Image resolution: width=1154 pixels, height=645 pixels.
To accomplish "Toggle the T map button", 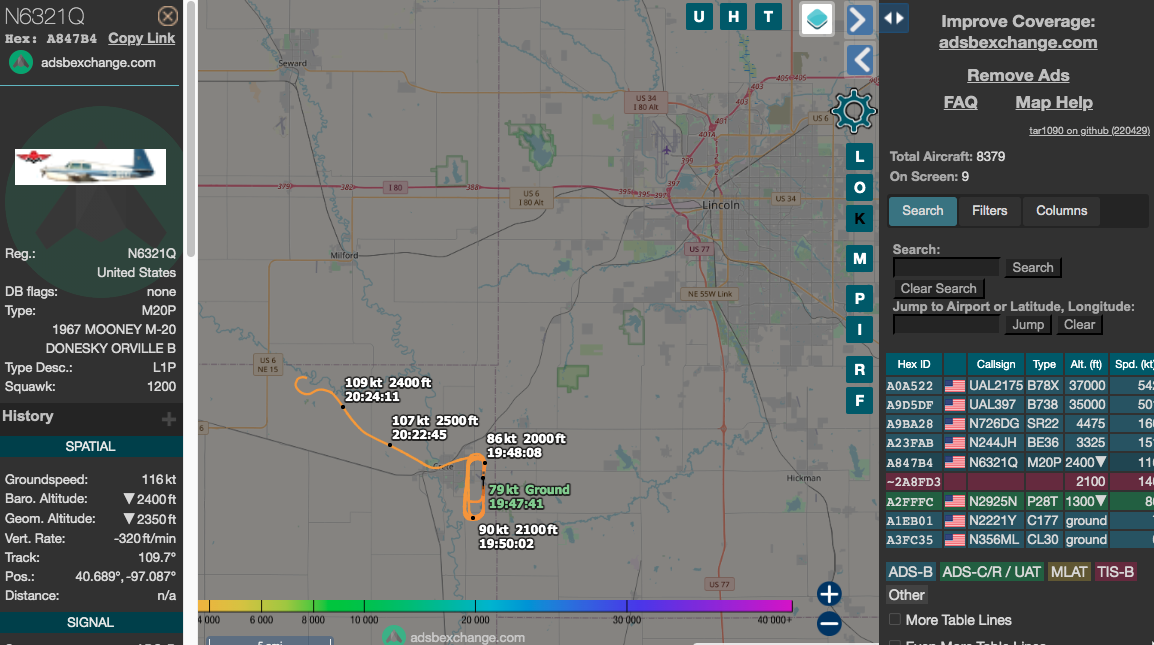I will [768, 17].
